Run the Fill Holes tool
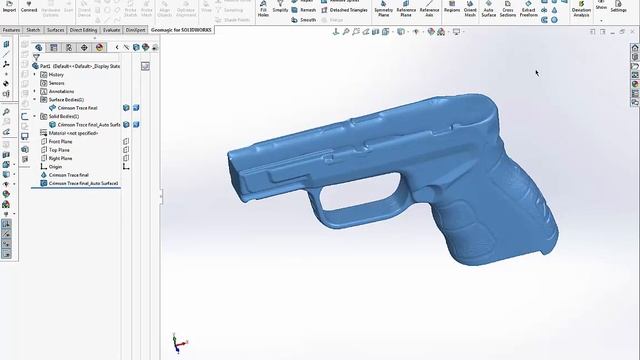 coord(263,9)
